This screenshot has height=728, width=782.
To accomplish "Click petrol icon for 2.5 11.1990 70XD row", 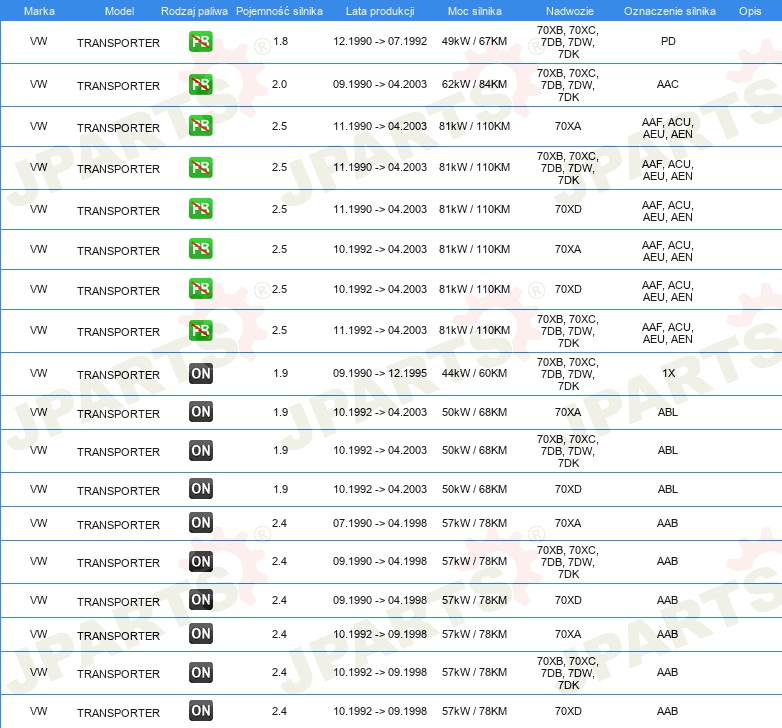I will tap(200, 208).
